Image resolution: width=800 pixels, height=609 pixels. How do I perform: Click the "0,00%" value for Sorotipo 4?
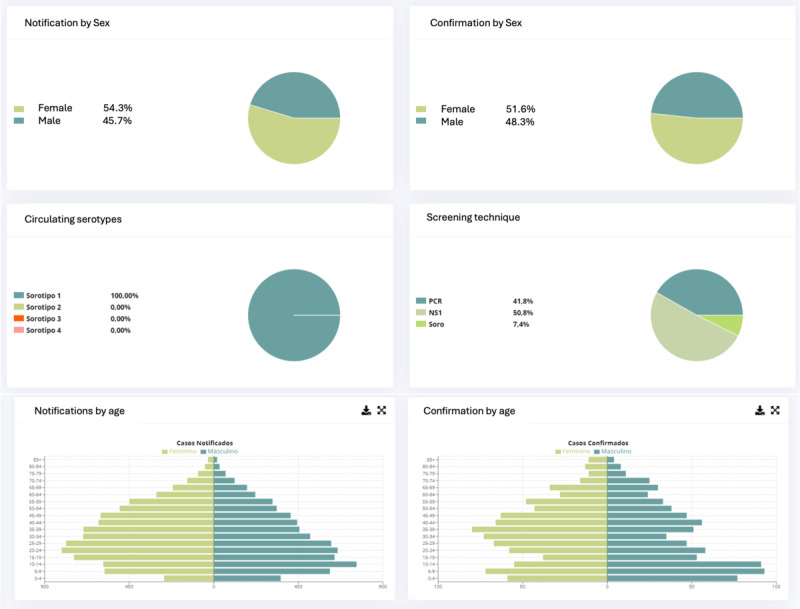tap(120, 331)
